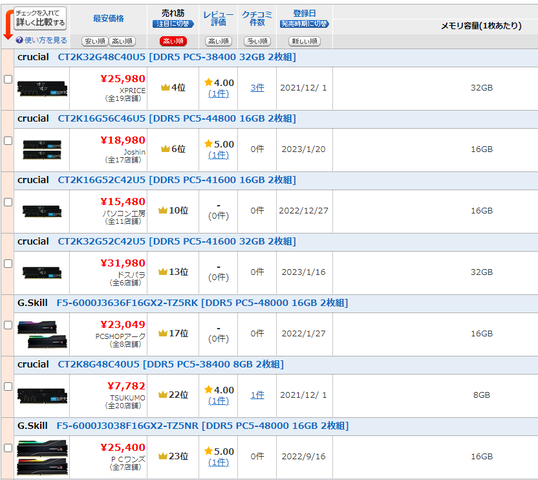This screenshot has width=538, height=480.
Task: Sort クチコミ件数 by 多い順
Action: tap(257, 41)
